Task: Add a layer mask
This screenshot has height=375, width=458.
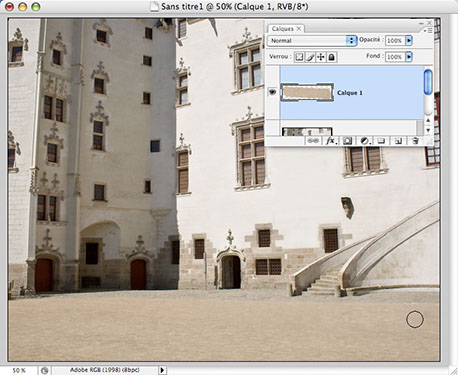Action: (x=347, y=141)
